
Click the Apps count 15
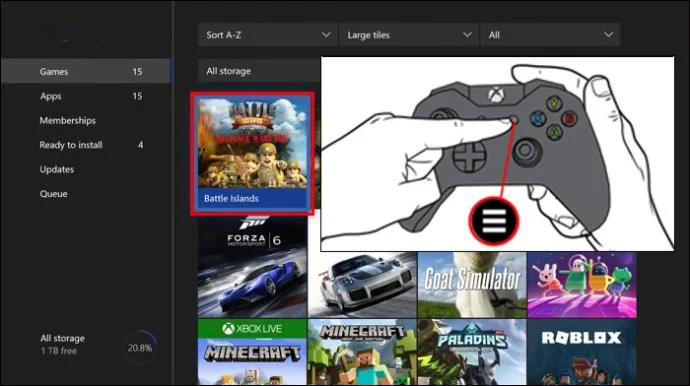coord(137,96)
